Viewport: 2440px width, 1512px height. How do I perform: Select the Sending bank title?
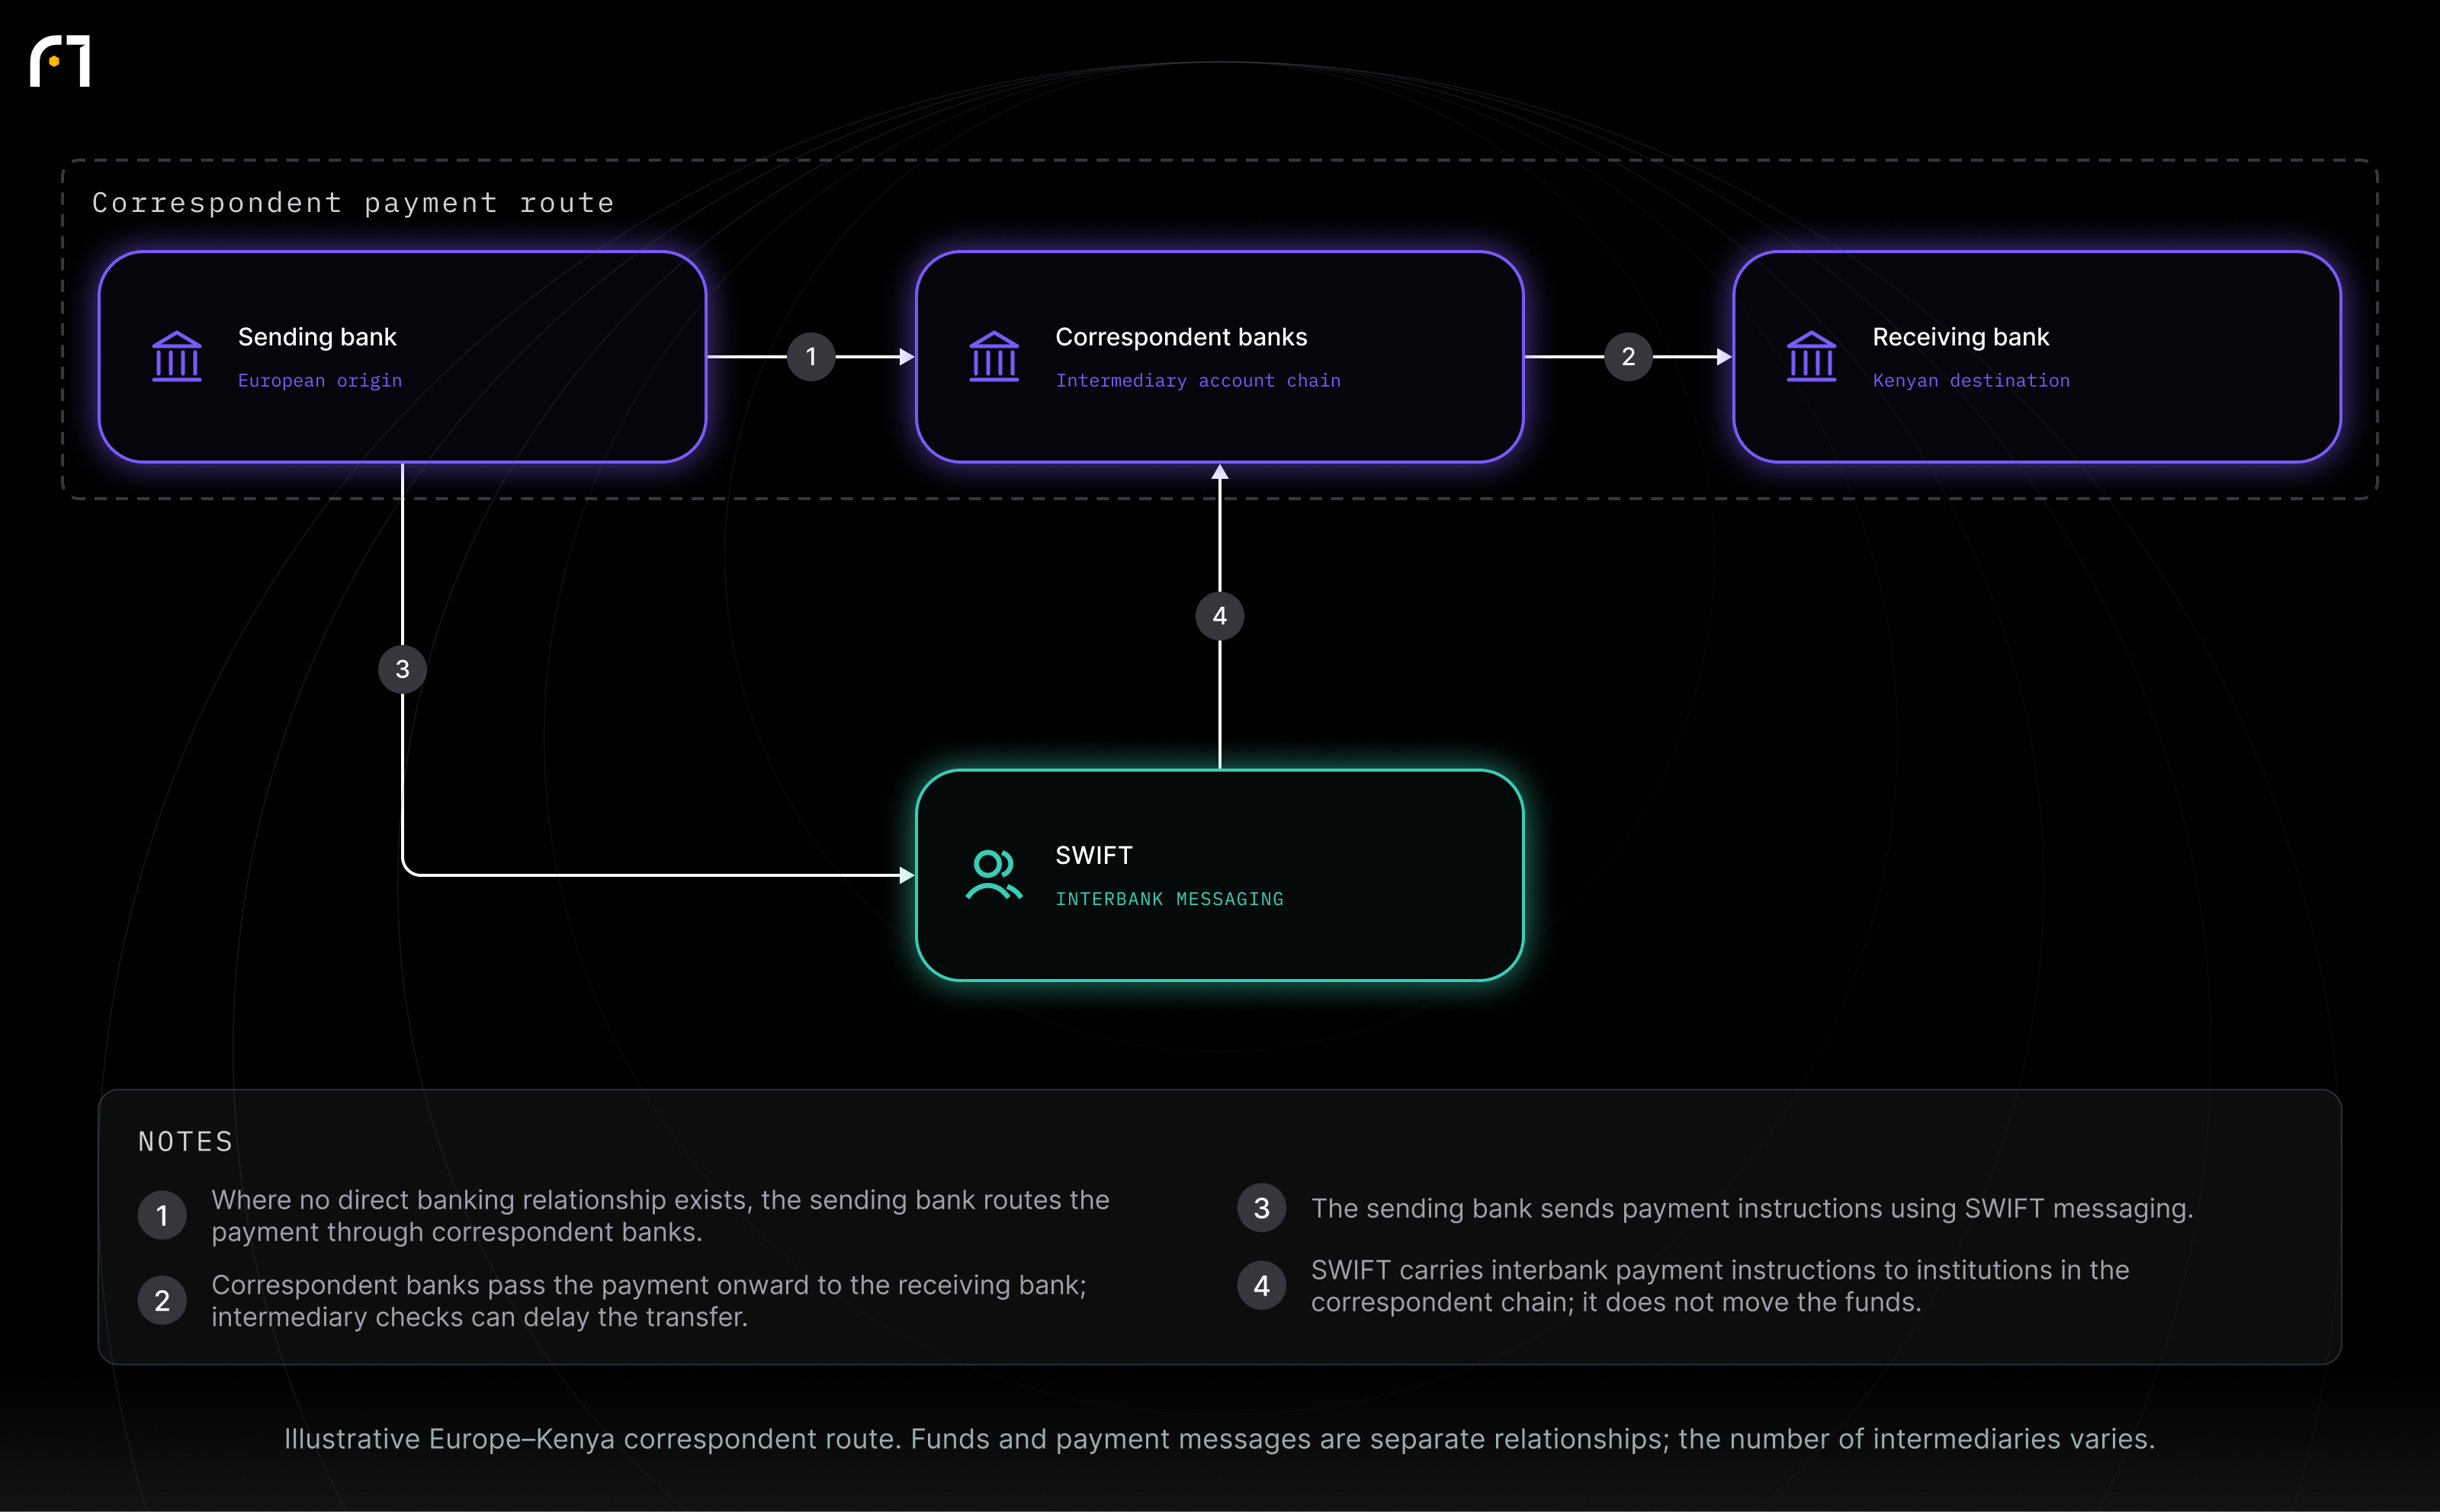tap(317, 338)
